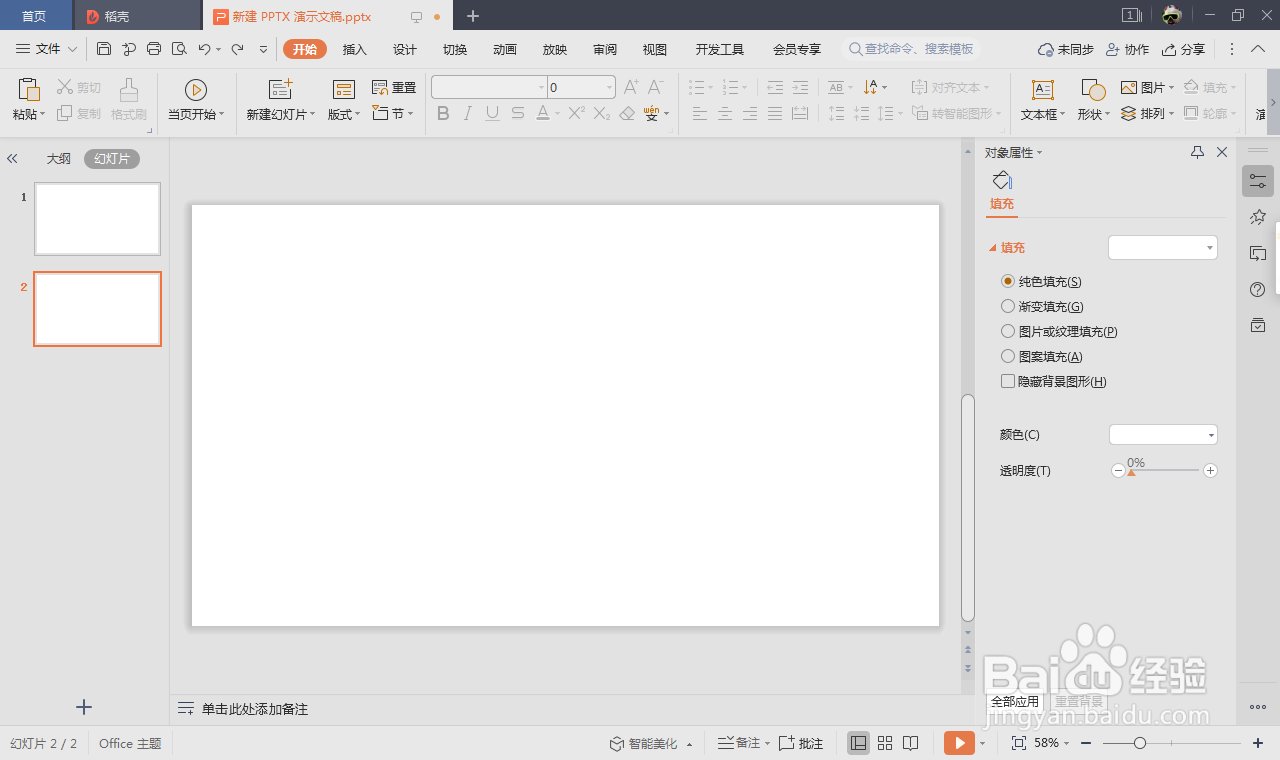Insert a new slide from ribbon

coord(281,100)
